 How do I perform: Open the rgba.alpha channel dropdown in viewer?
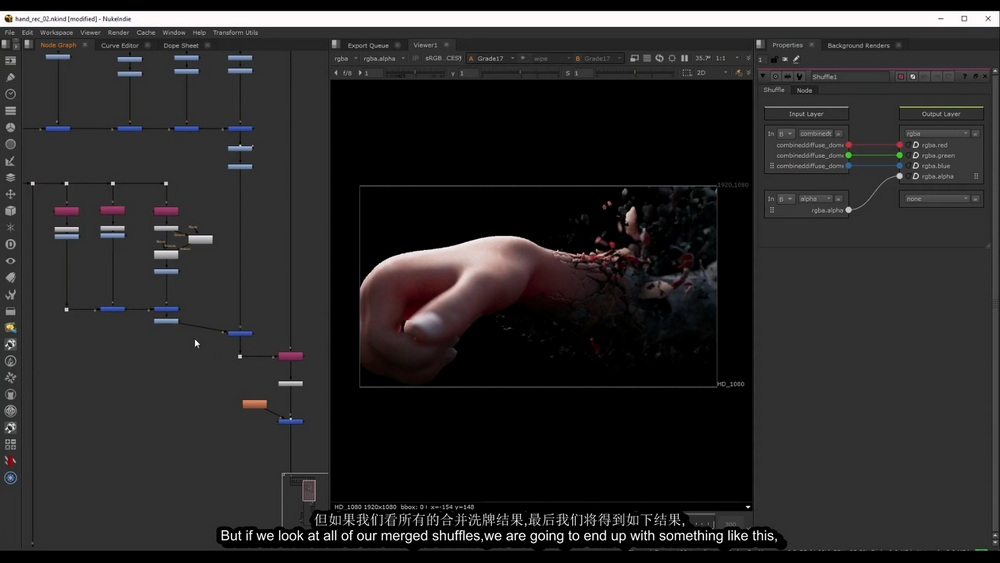[384, 59]
